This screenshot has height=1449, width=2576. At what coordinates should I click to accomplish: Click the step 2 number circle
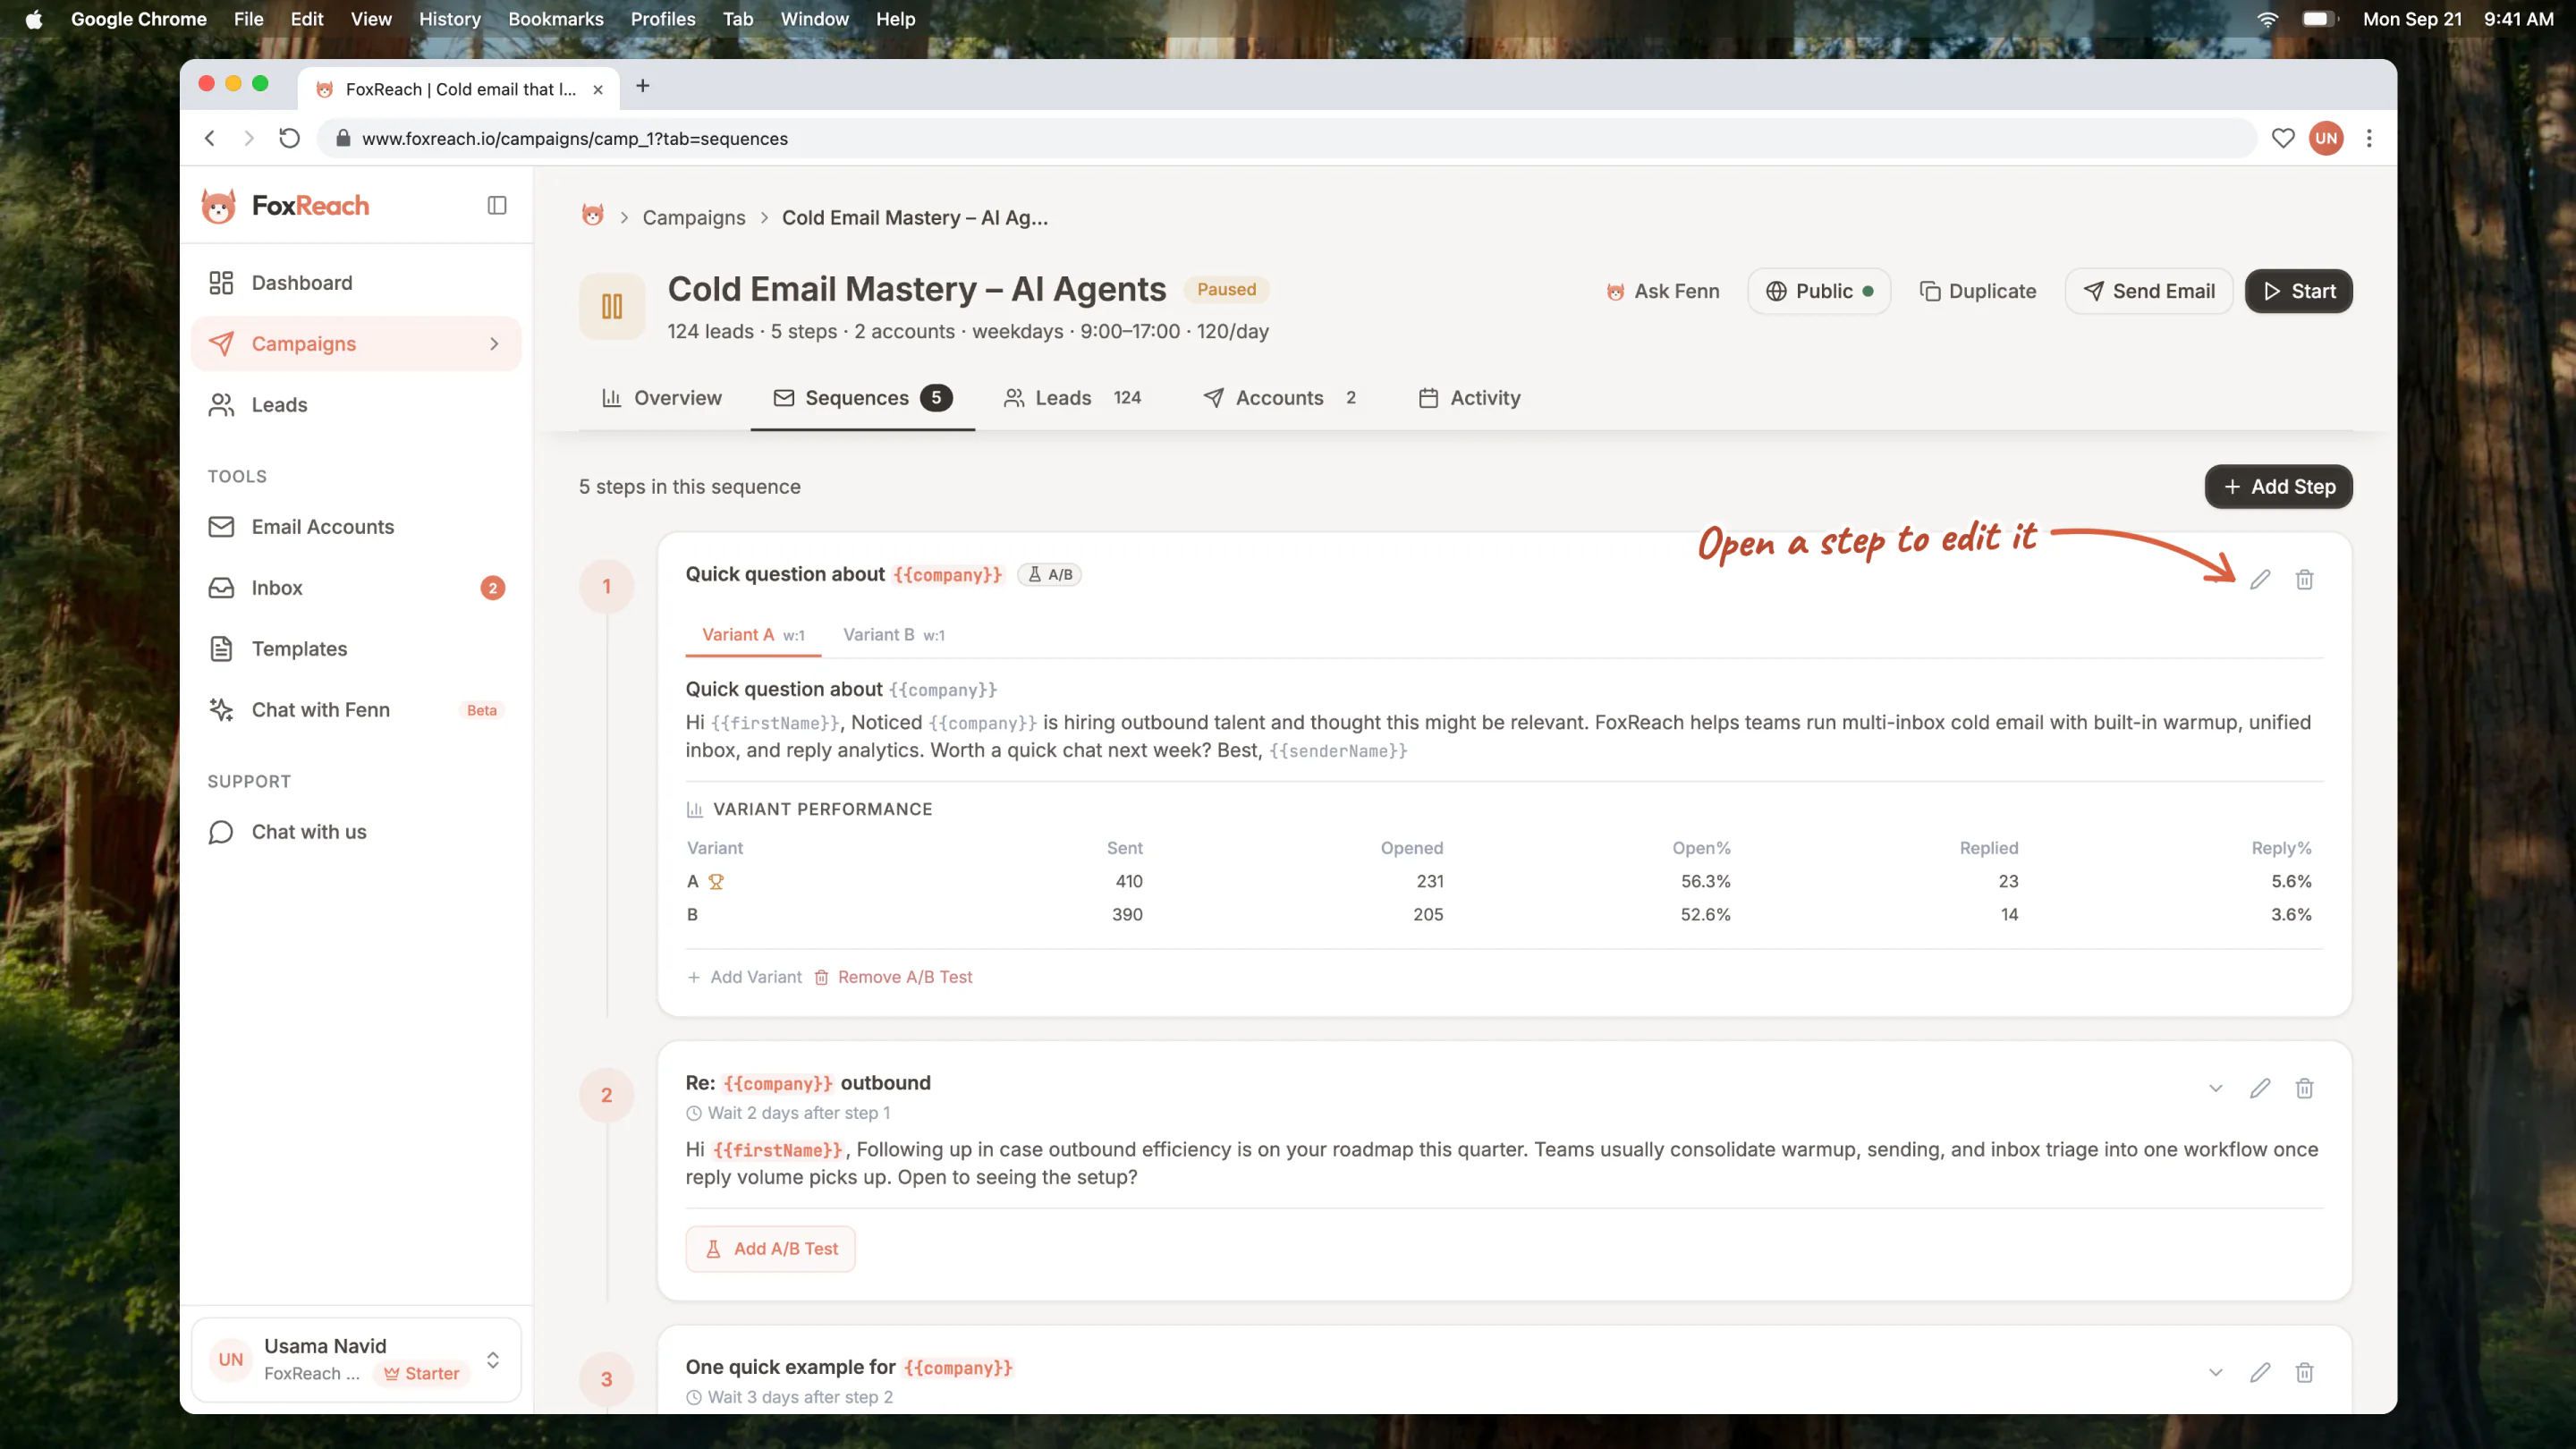coord(606,1095)
